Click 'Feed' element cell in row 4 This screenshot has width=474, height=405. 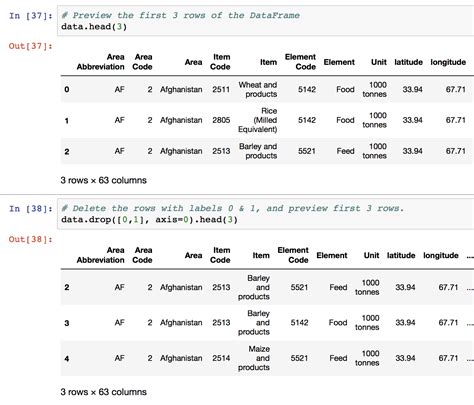pyautogui.click(x=338, y=358)
